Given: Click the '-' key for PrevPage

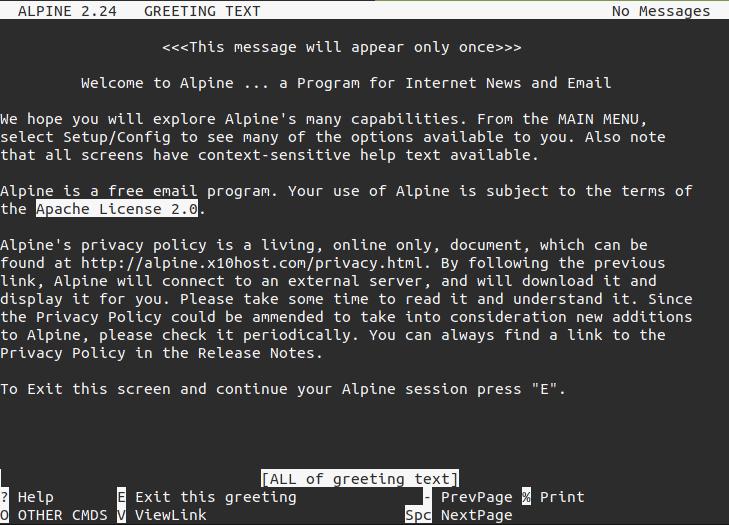Looking at the screenshot, I should (427, 497).
